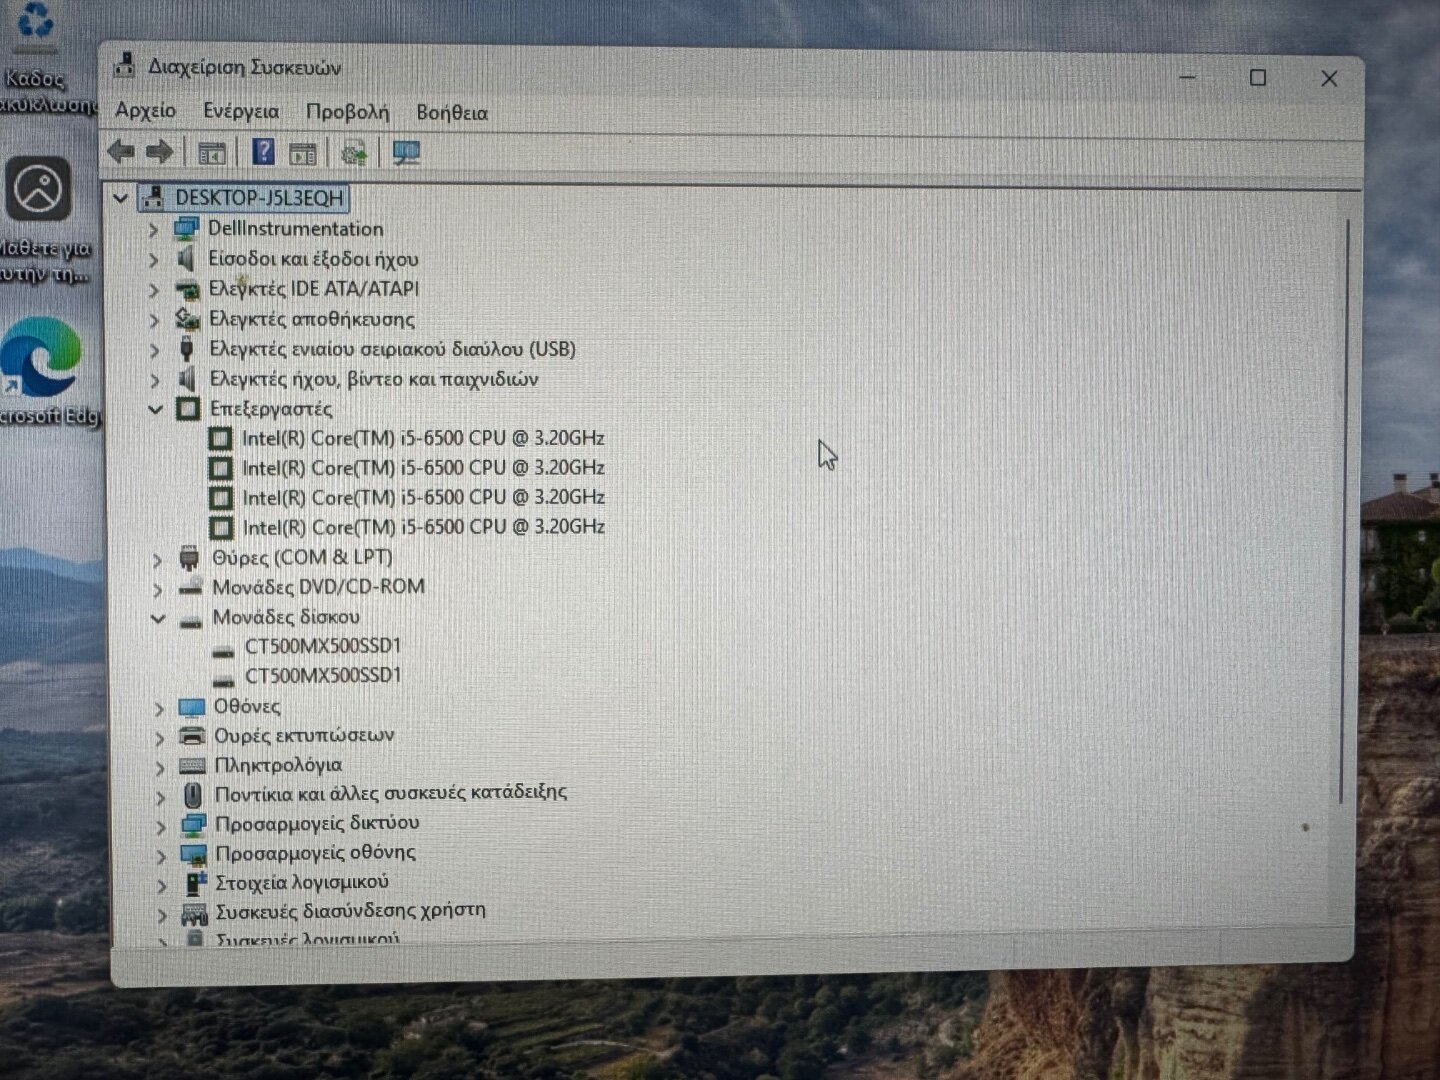Expand Ελεγκτές αποθήκευσης
Viewport: 1440px width, 1080px height.
[x=154, y=320]
